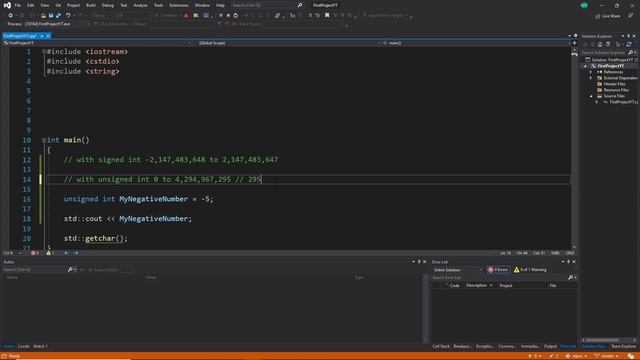This screenshot has width=640, height=360.
Task: Toggle the 0 Errors filter
Action: tap(498, 270)
